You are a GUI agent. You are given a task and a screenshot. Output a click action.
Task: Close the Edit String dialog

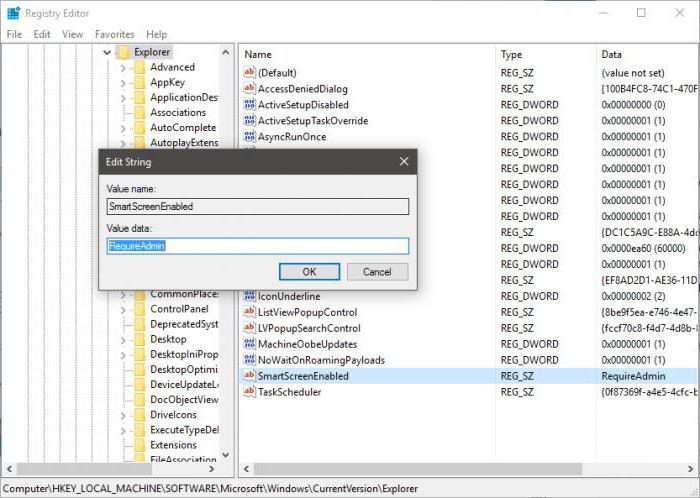(404, 162)
